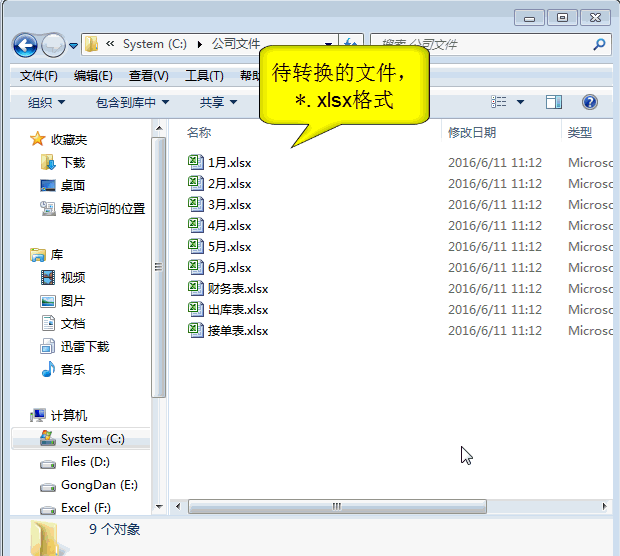The width and height of the screenshot is (620, 556).
Task: Select 计算机 in navigation pane
Action: click(59, 415)
